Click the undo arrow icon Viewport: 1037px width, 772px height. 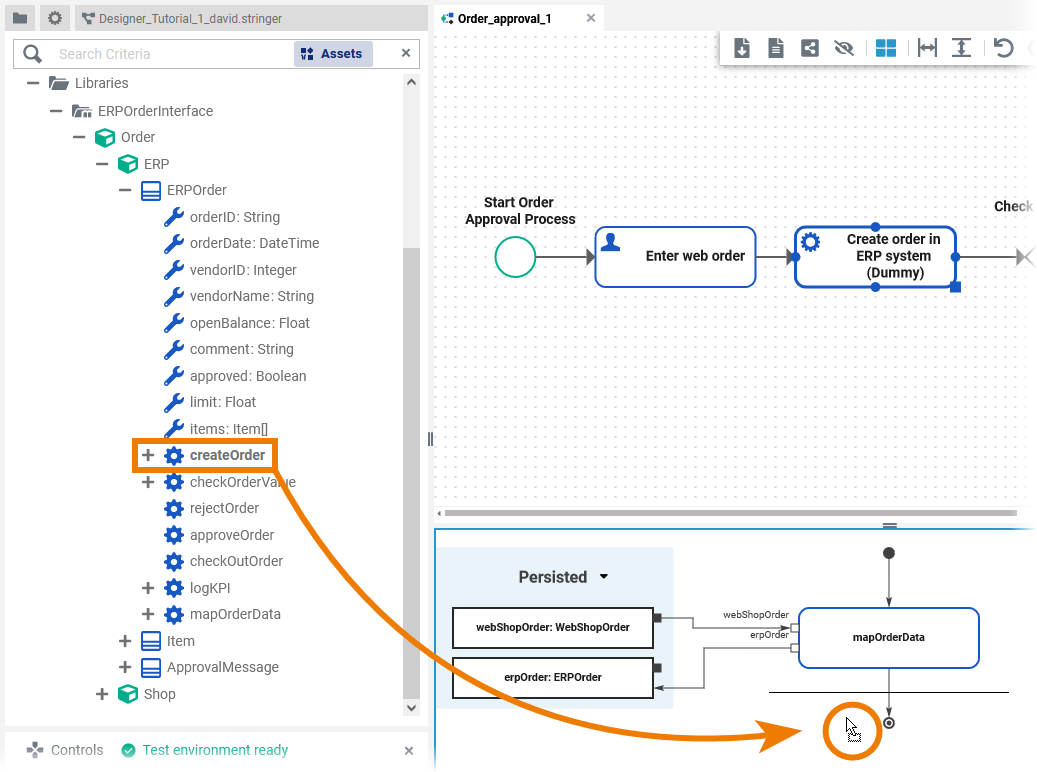pyautogui.click(x=1003, y=48)
